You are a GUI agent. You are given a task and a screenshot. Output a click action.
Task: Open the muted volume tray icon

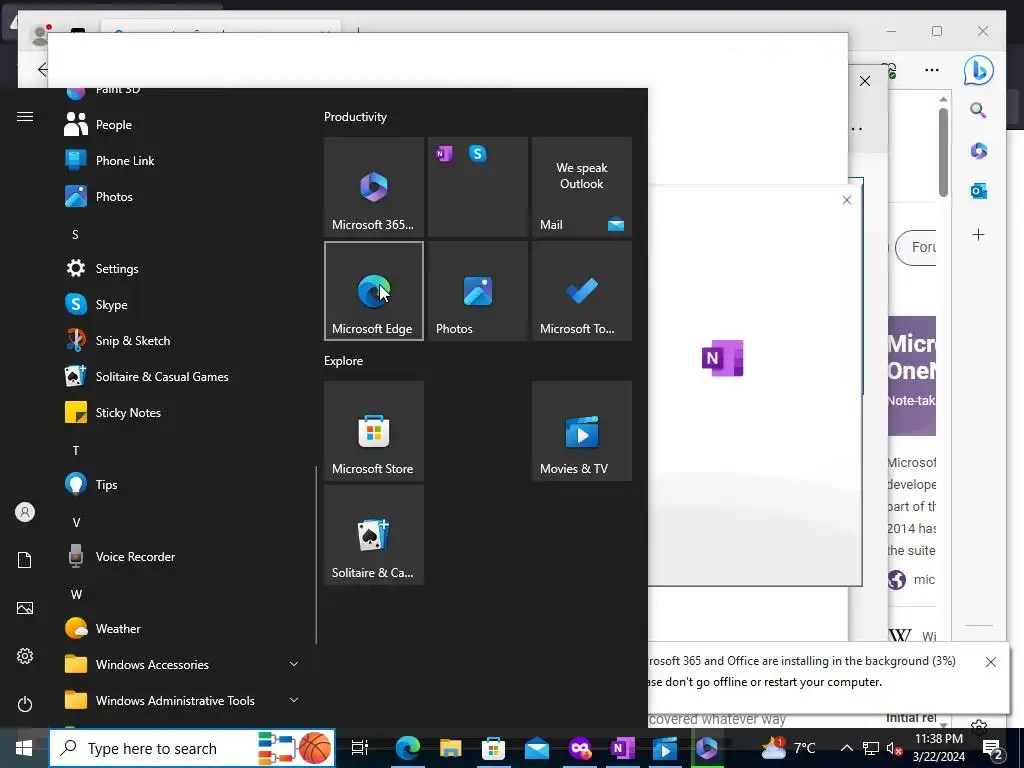point(894,748)
